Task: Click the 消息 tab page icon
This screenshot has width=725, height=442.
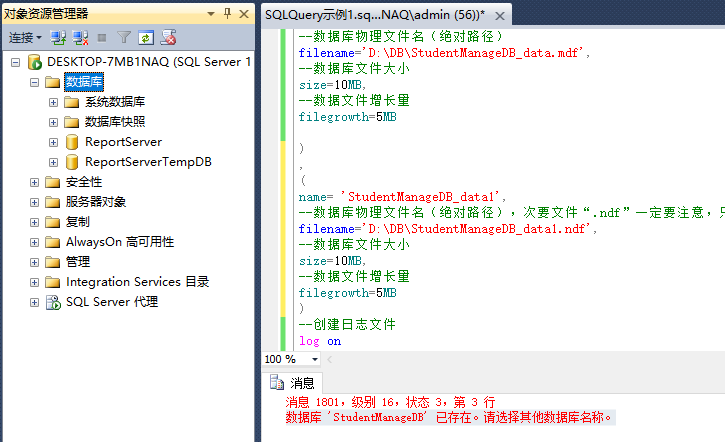Action: (x=277, y=383)
